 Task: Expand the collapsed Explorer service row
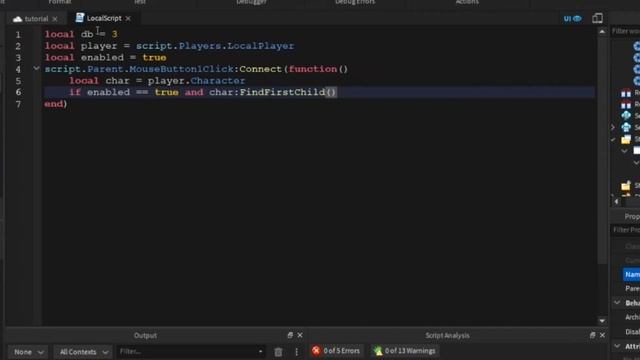coord(613,128)
